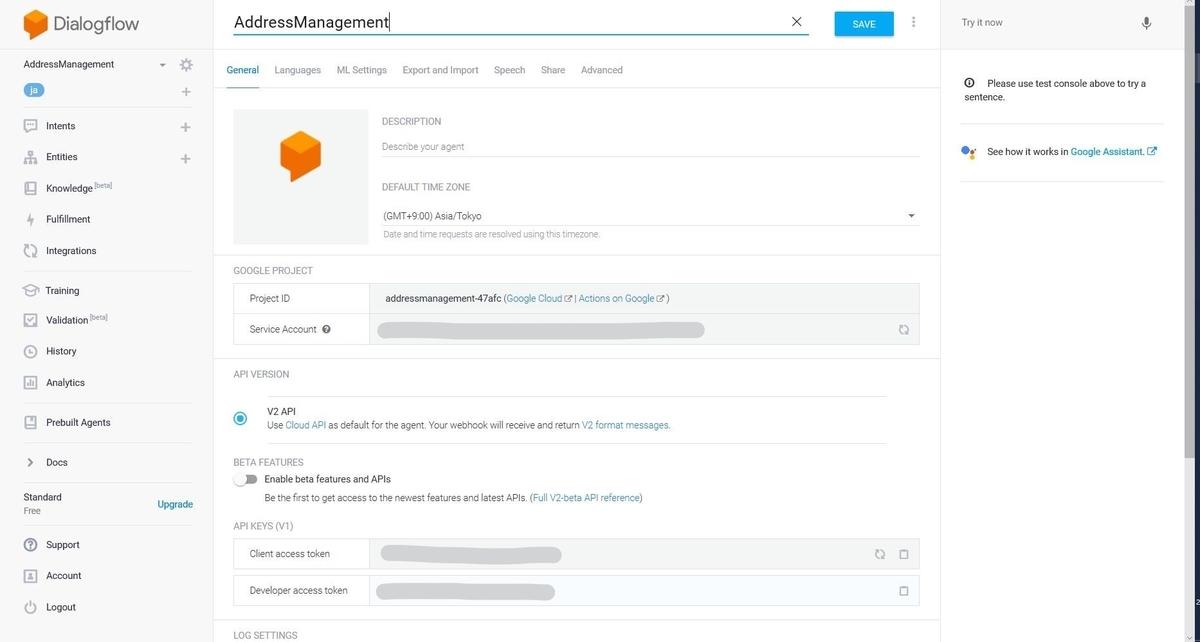The width and height of the screenshot is (1200, 642).
Task: Add a language with the plus icon
Action: click(185, 92)
